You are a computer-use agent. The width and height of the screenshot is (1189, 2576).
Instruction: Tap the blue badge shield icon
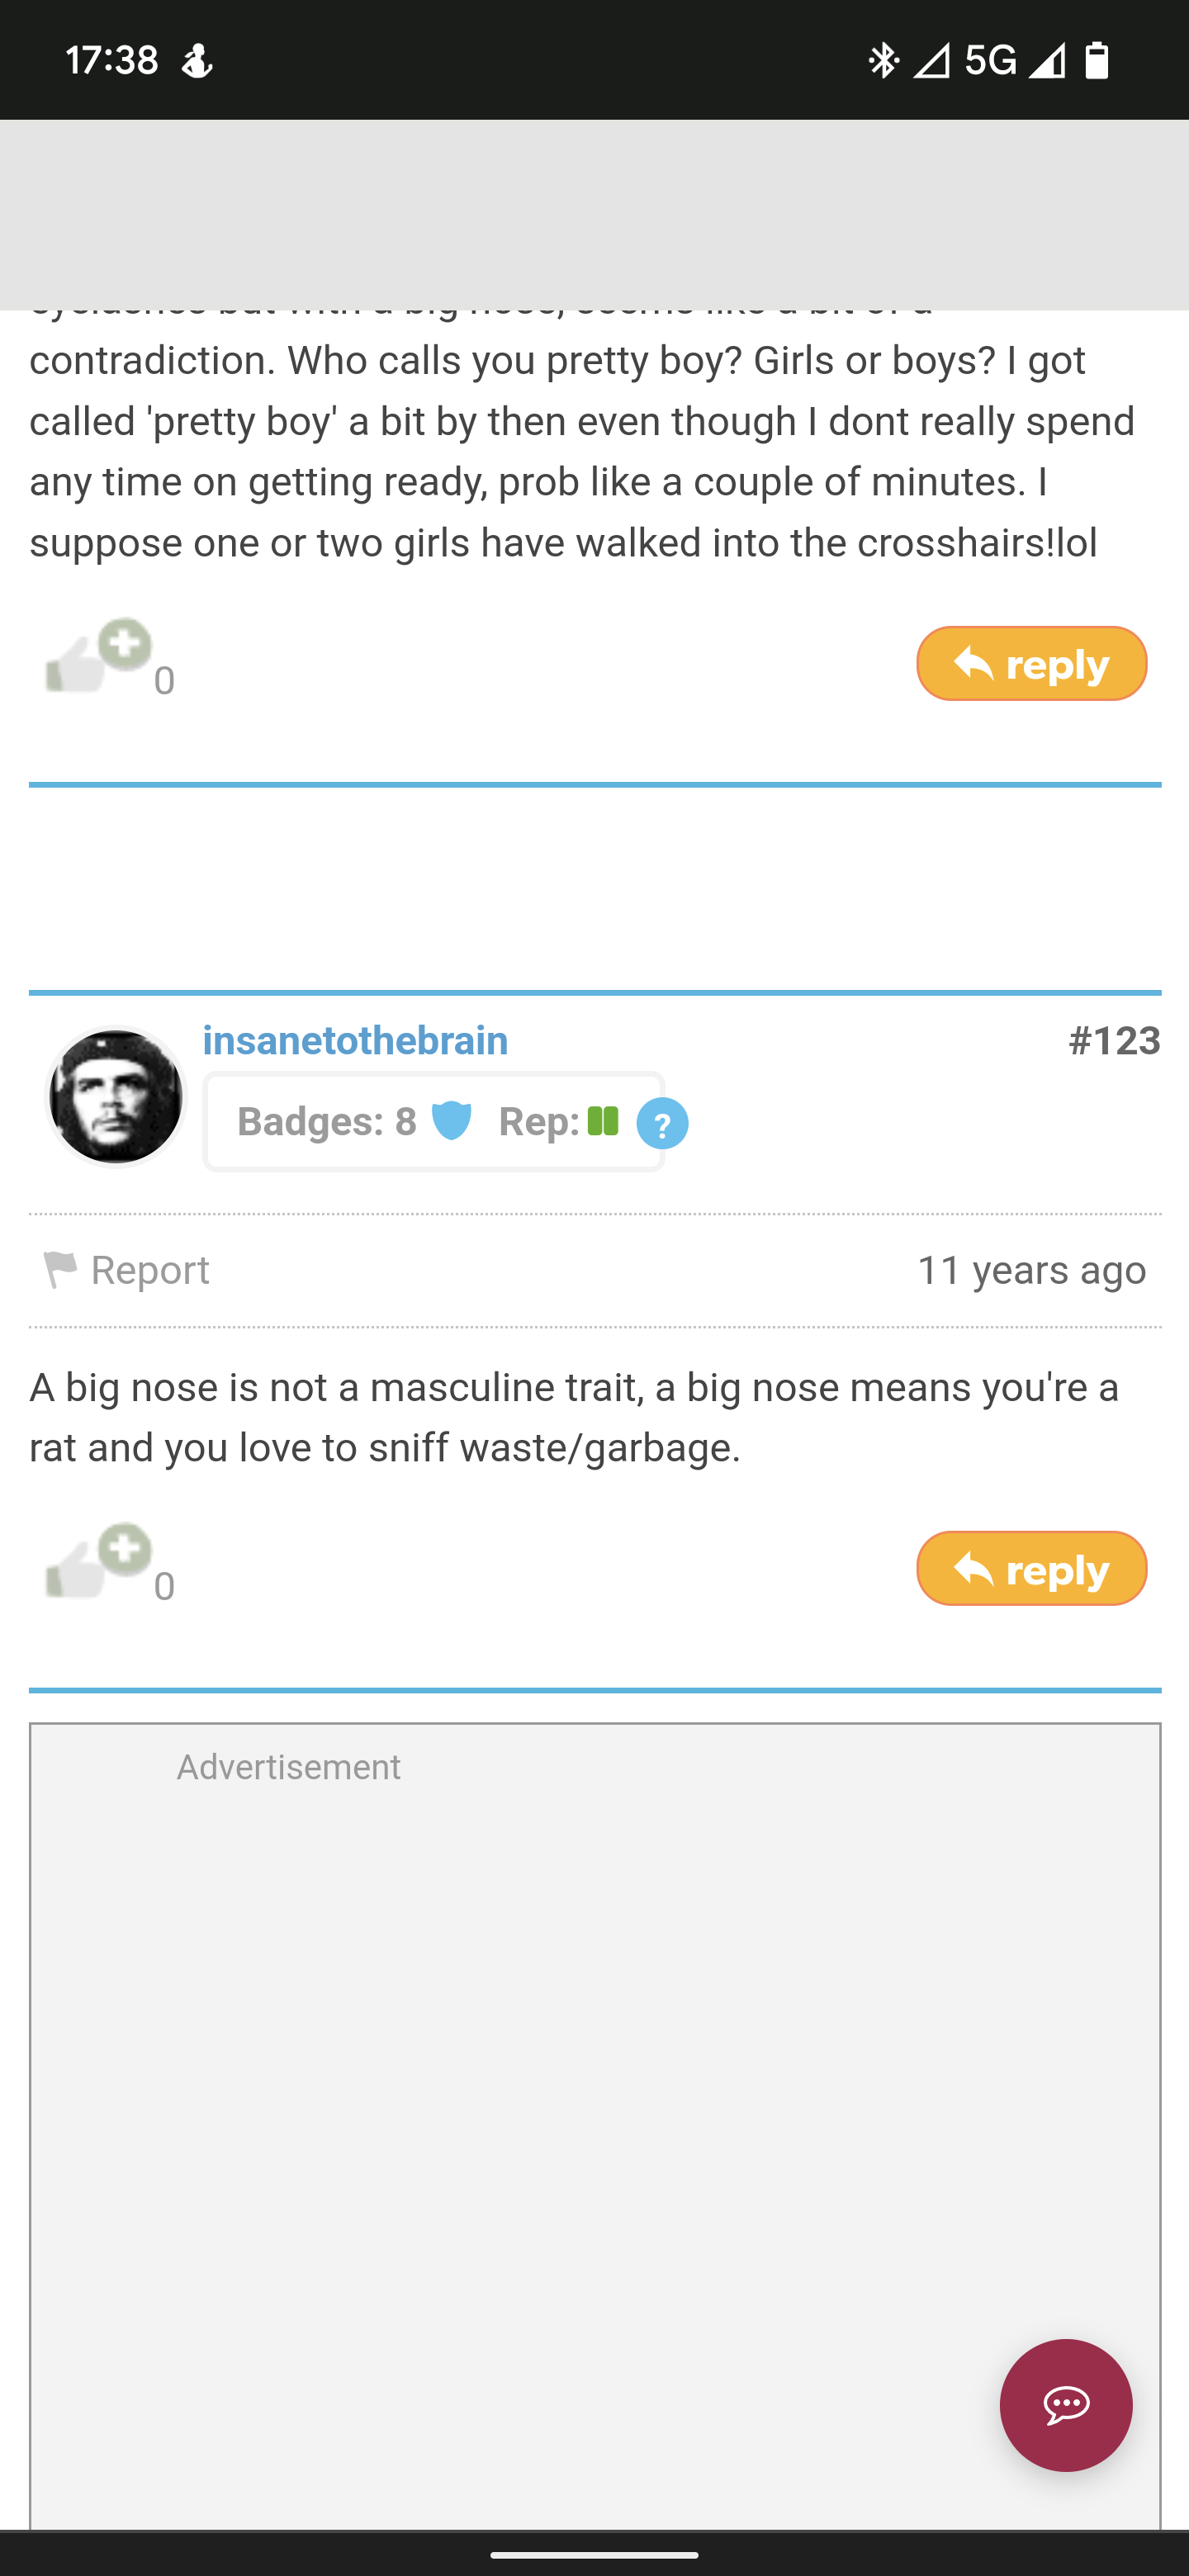click(451, 1121)
